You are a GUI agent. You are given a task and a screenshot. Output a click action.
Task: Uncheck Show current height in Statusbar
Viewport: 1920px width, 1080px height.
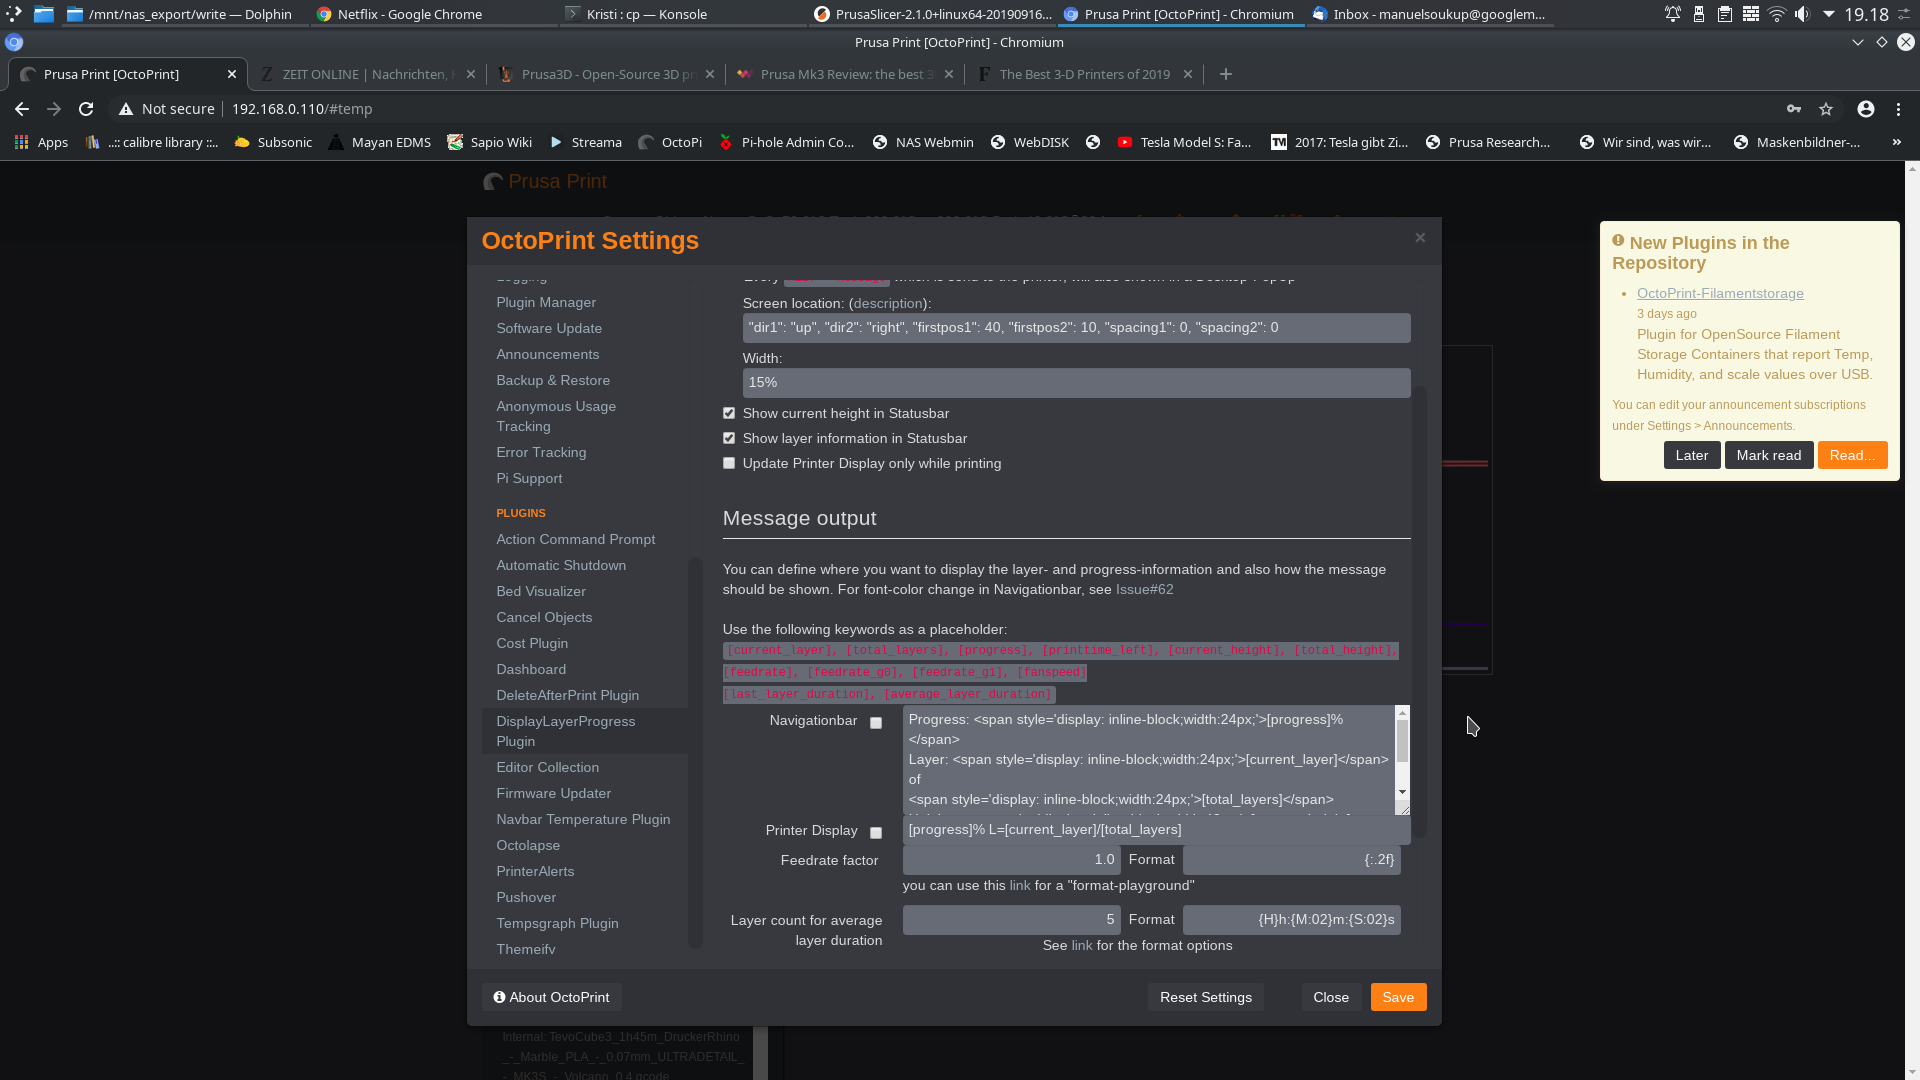tap(728, 413)
